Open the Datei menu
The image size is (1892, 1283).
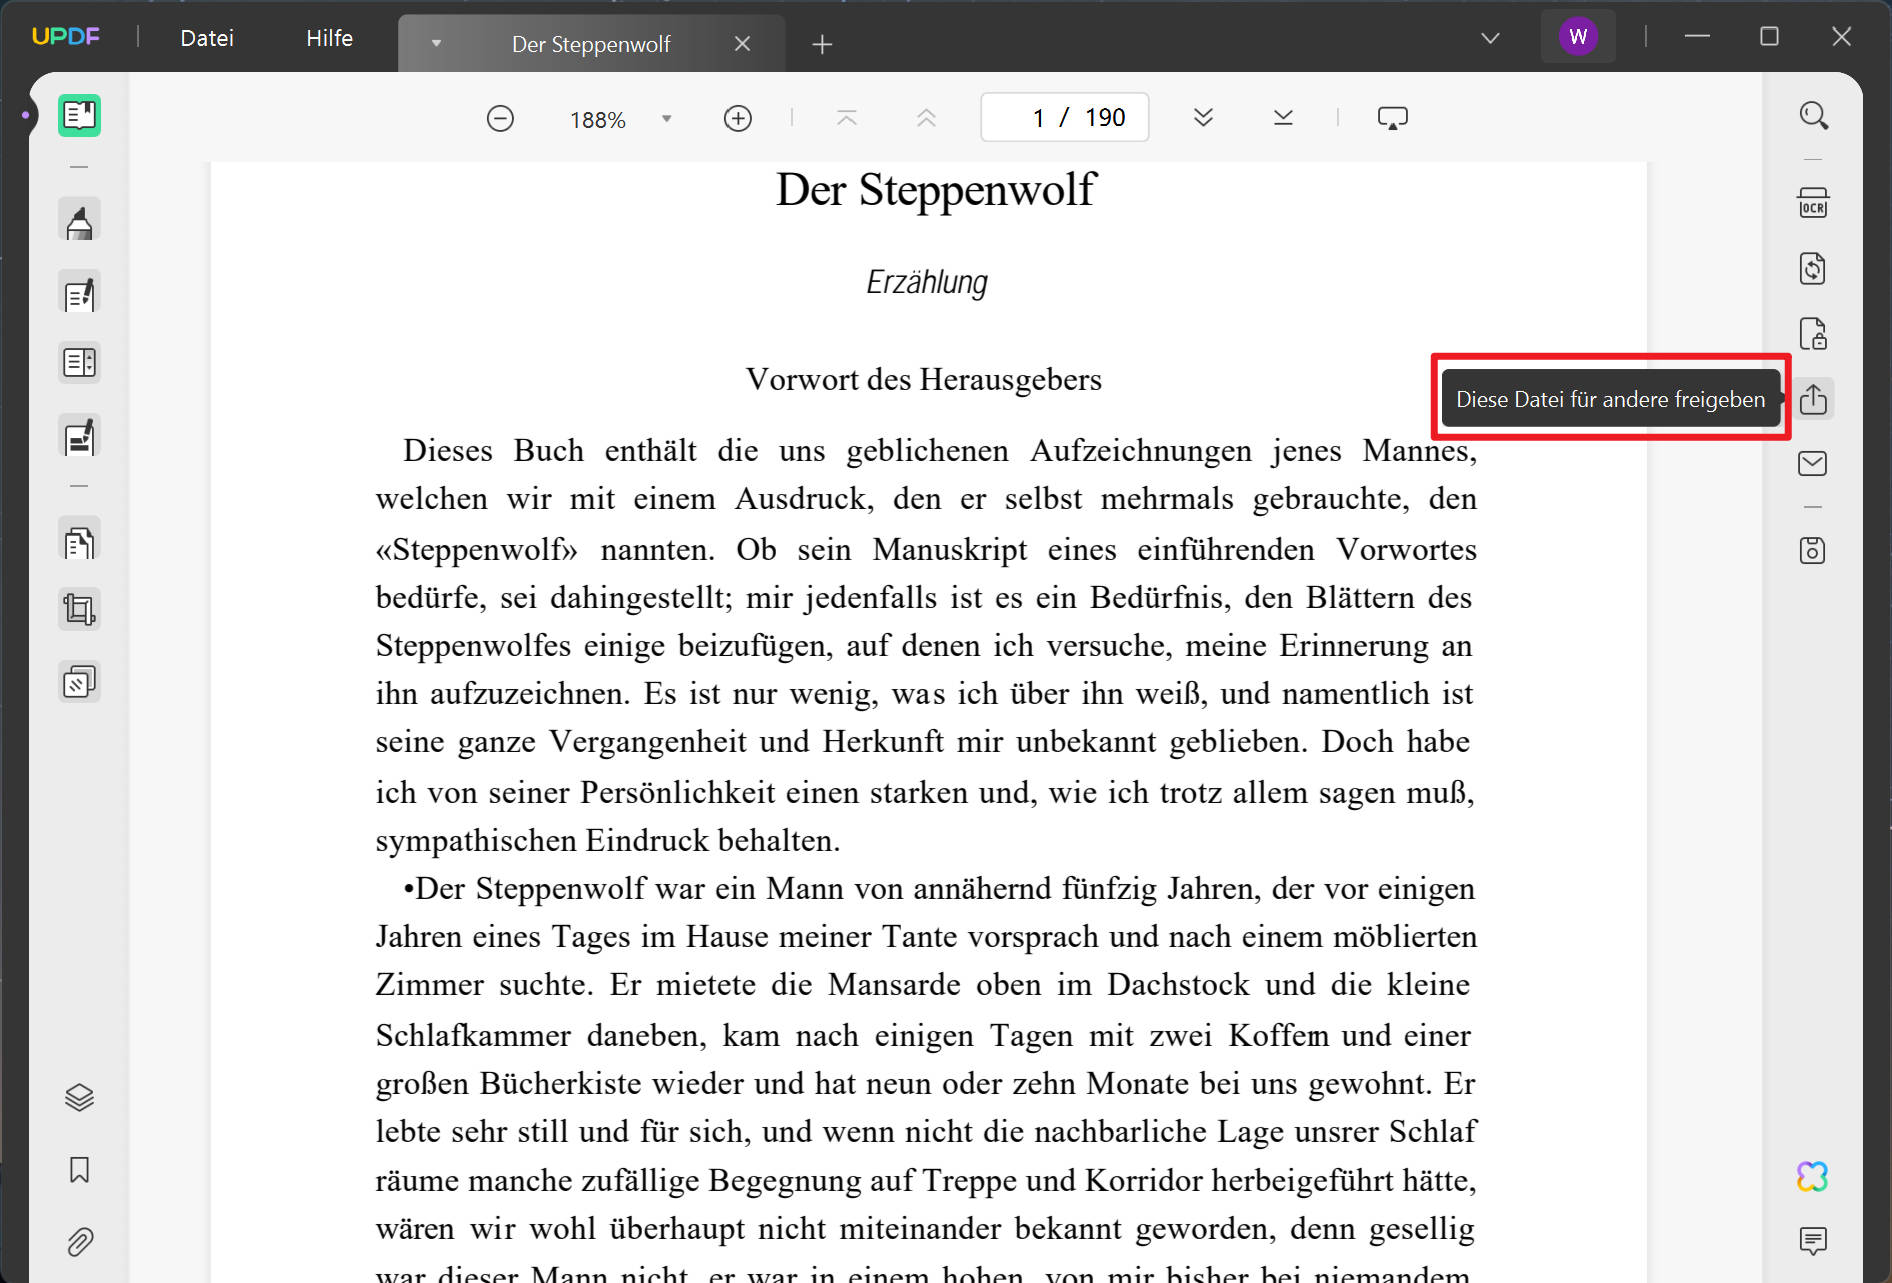[207, 38]
